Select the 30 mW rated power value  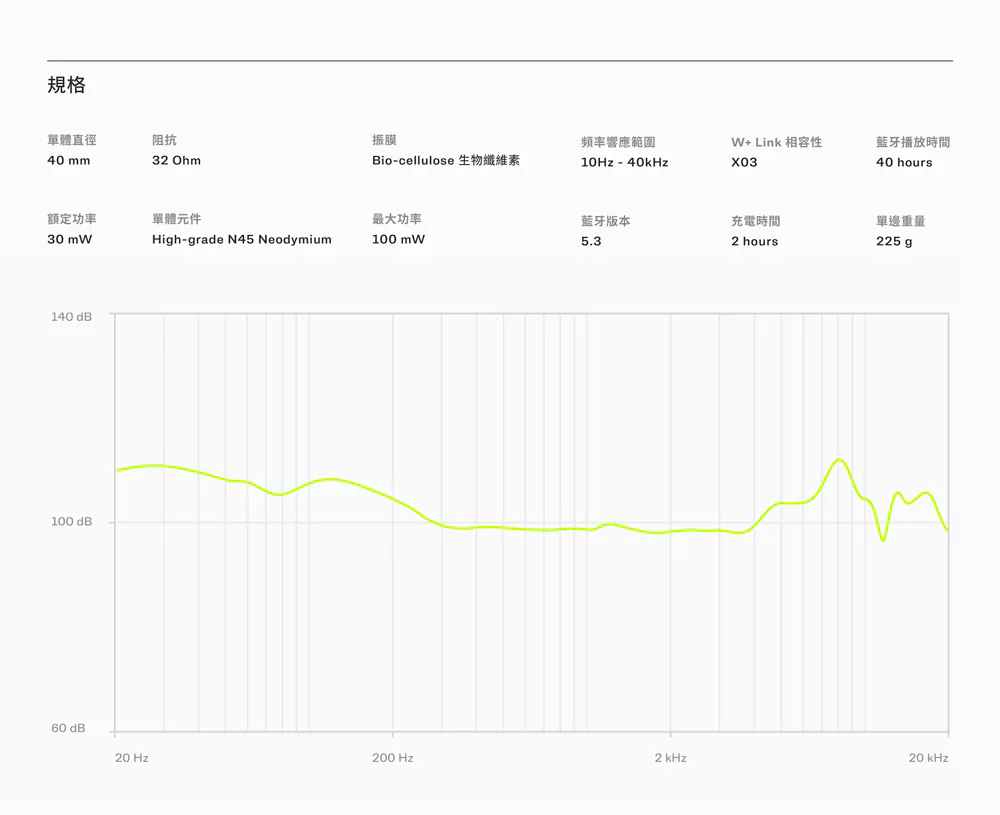click(70, 240)
